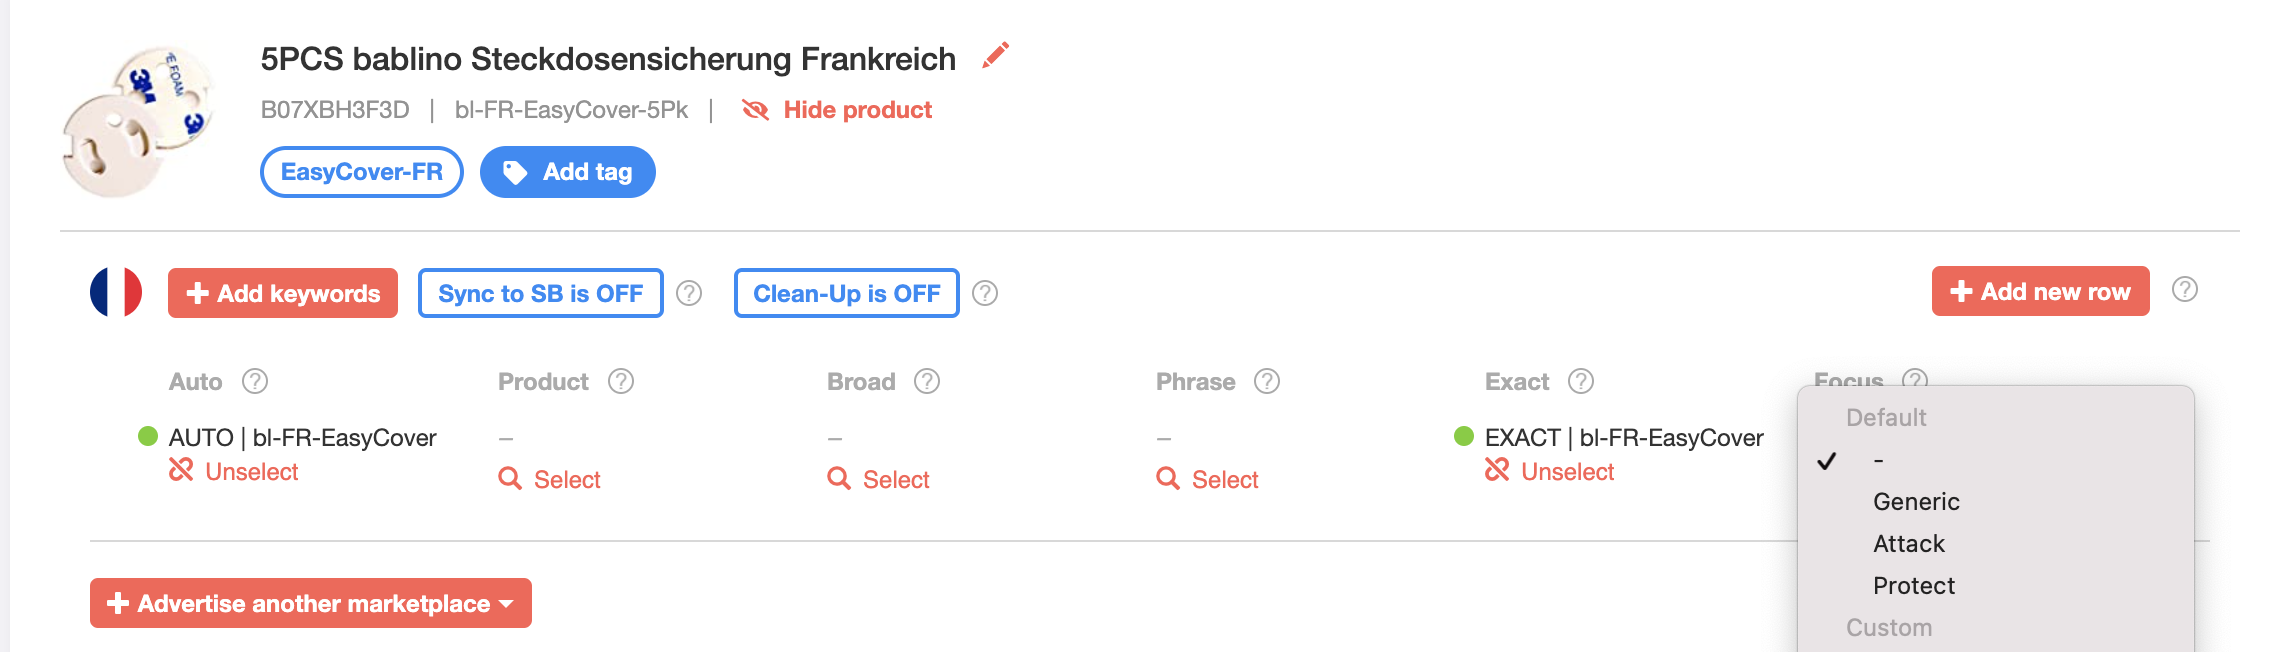Unselect the AUTO bl-FR-EasyCover campaign
2284x652 pixels.
coord(234,471)
